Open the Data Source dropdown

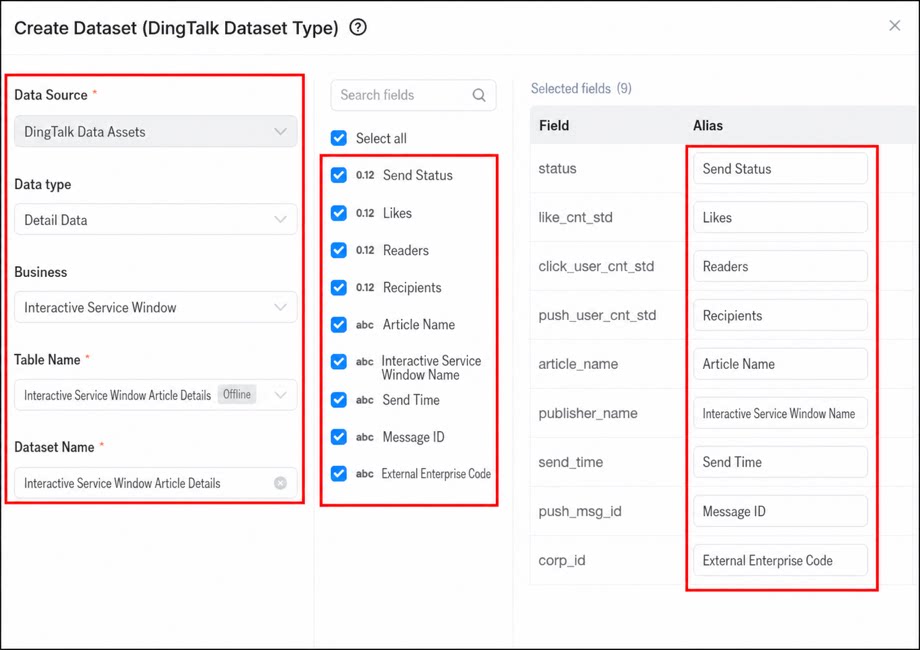[x=155, y=131]
